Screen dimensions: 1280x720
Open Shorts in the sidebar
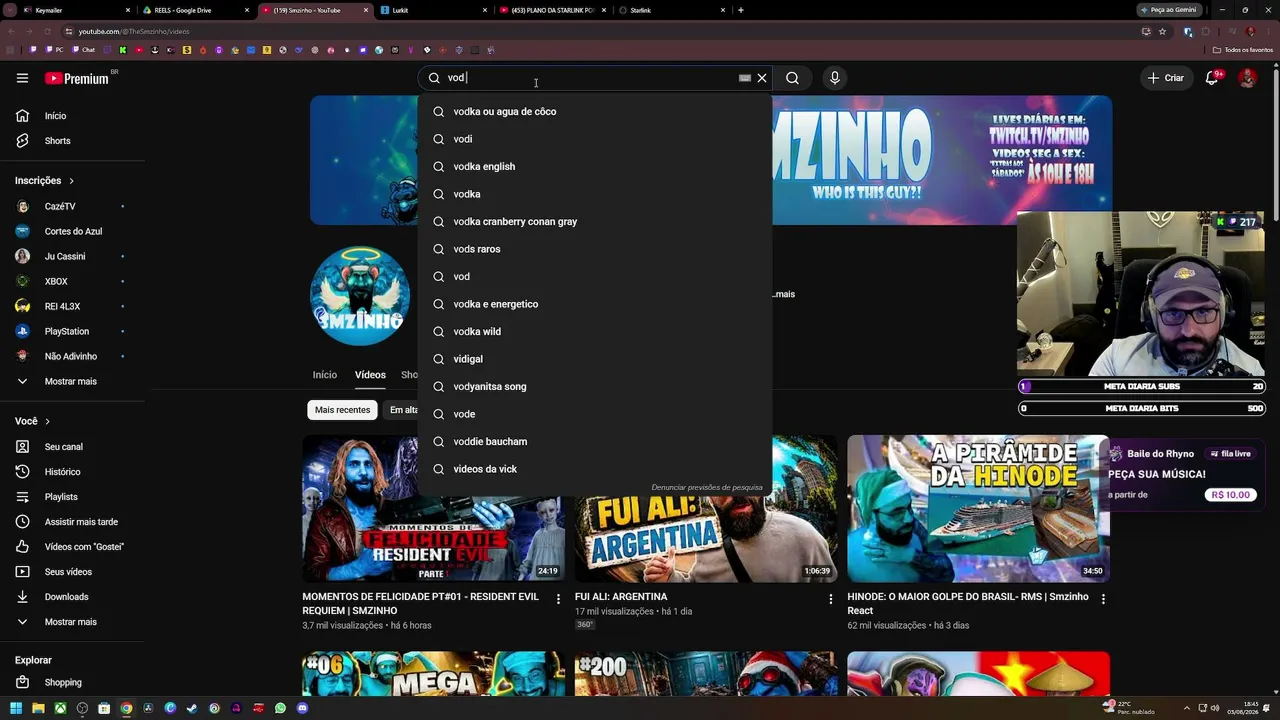pos(72,141)
